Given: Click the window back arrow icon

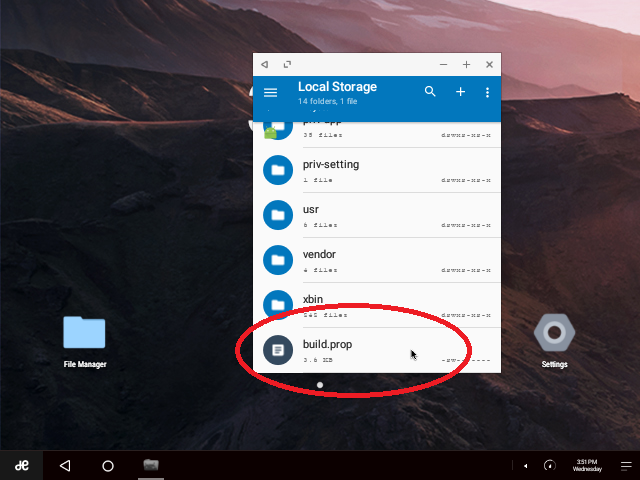Looking at the screenshot, I should click(264, 64).
